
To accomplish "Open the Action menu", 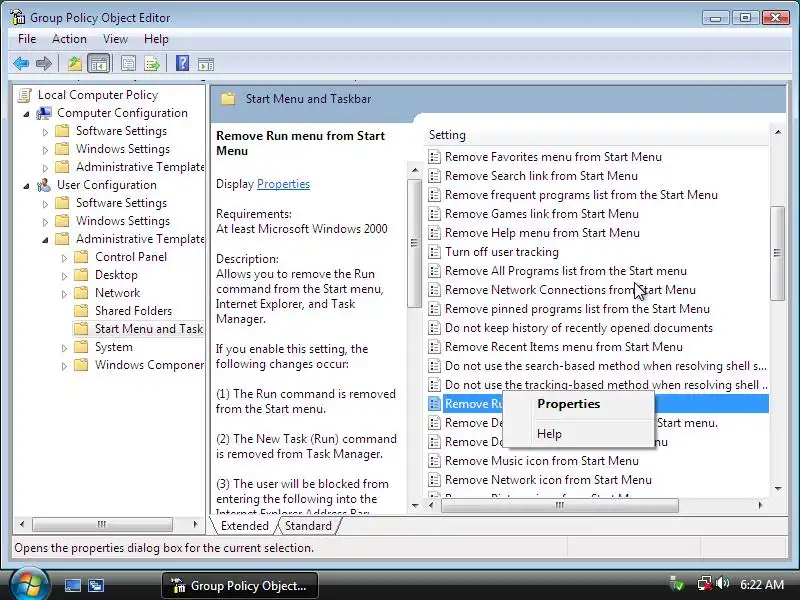I will pos(69,39).
